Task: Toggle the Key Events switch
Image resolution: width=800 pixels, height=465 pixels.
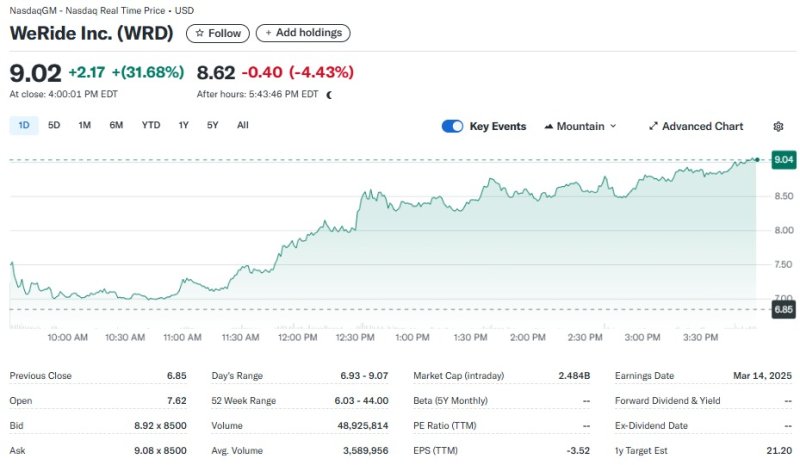Action: pos(452,126)
